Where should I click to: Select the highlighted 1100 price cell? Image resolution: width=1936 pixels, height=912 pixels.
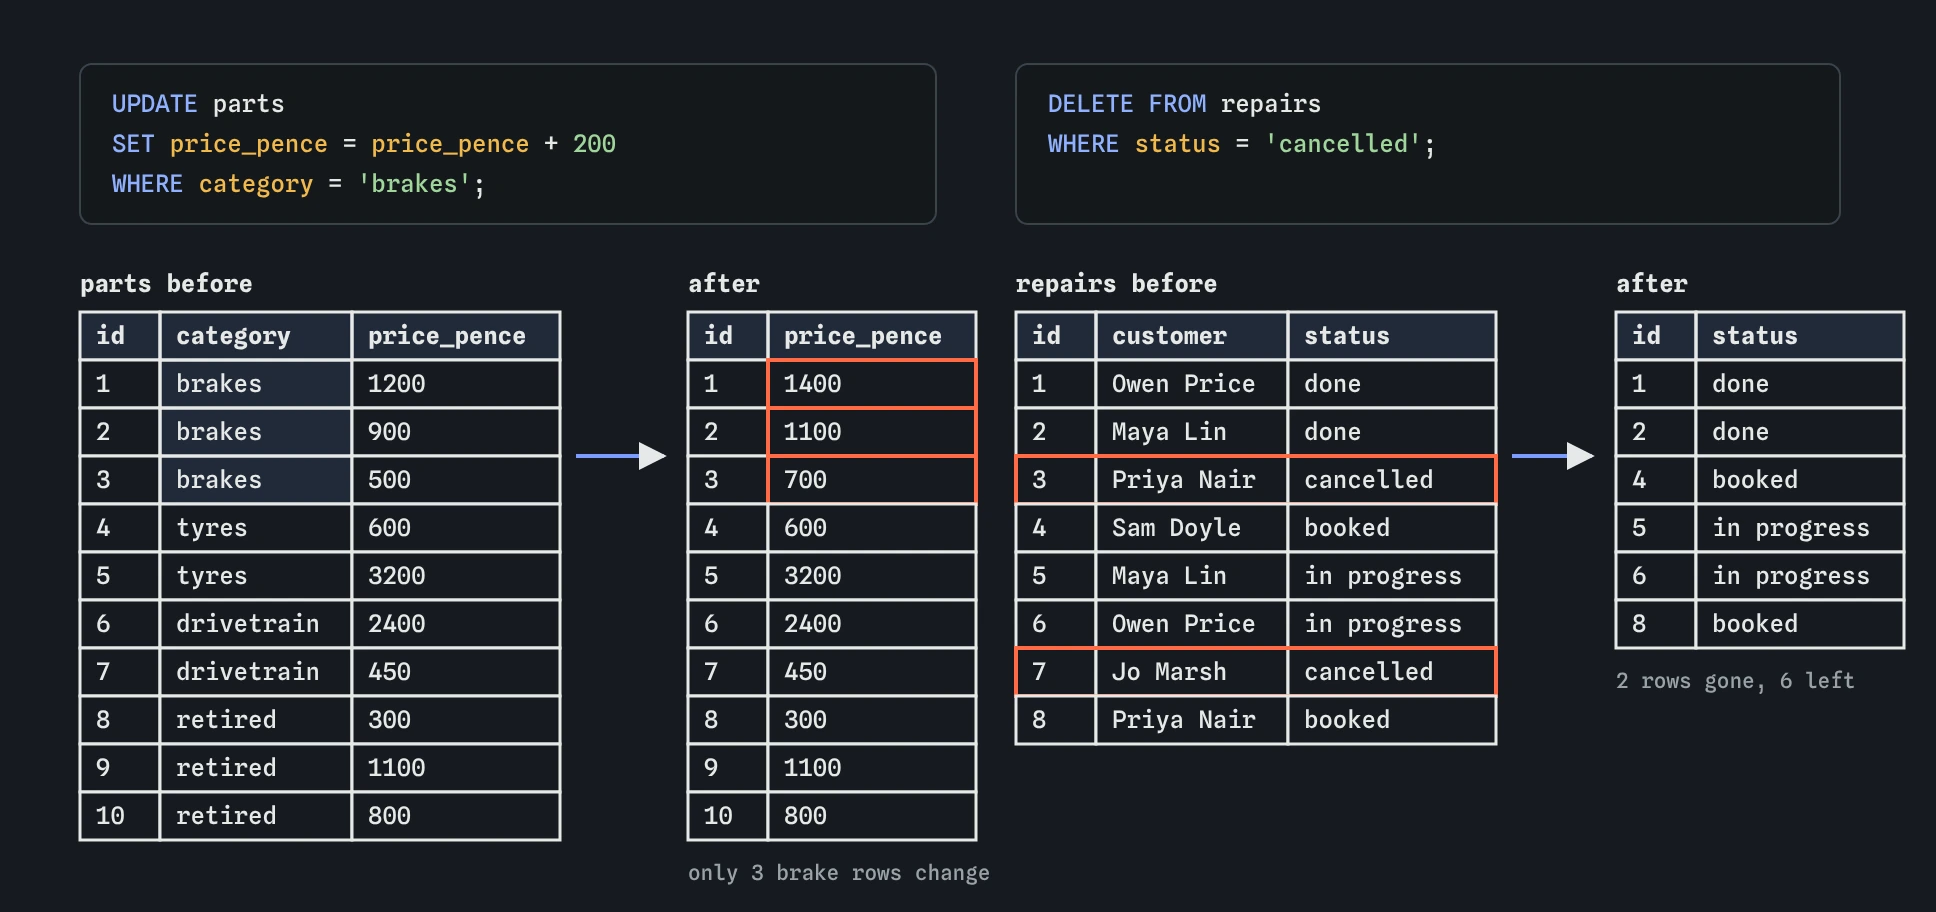(872, 432)
